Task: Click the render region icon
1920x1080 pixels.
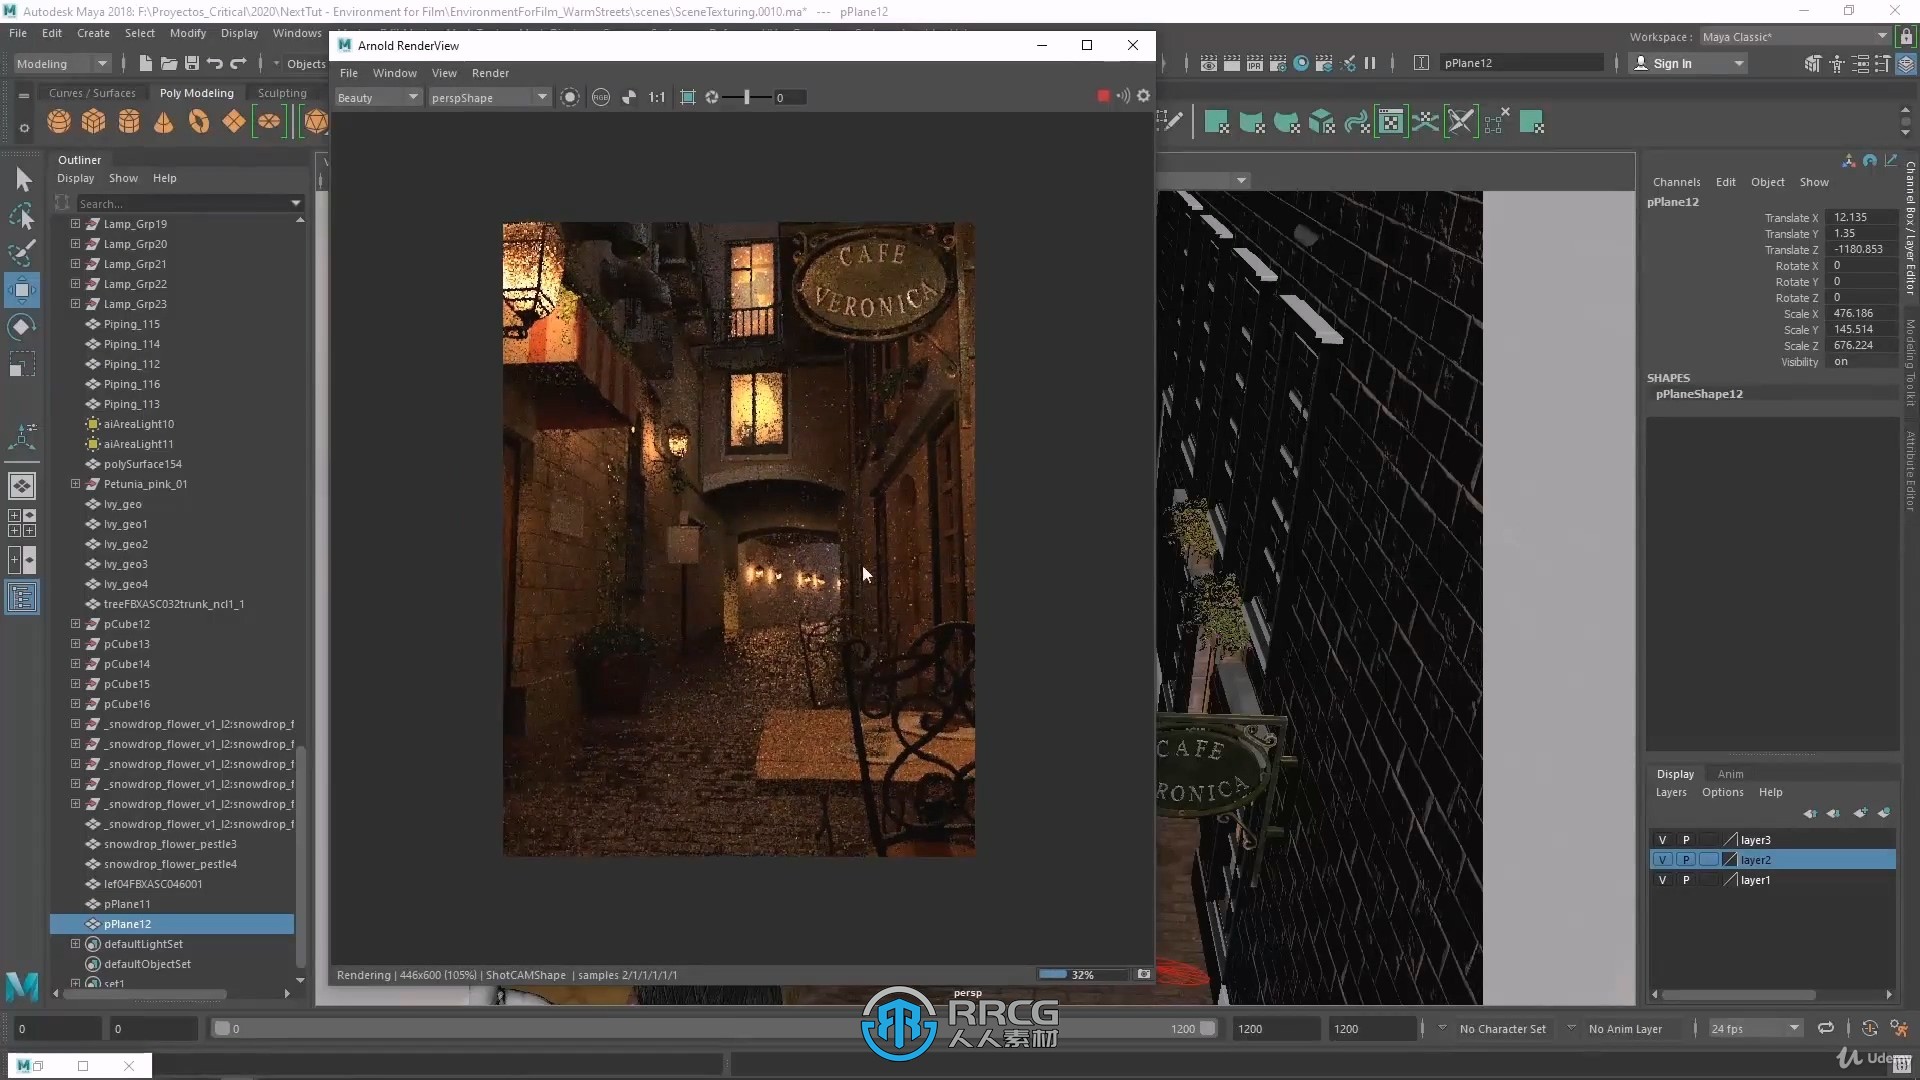Action: 687,96
